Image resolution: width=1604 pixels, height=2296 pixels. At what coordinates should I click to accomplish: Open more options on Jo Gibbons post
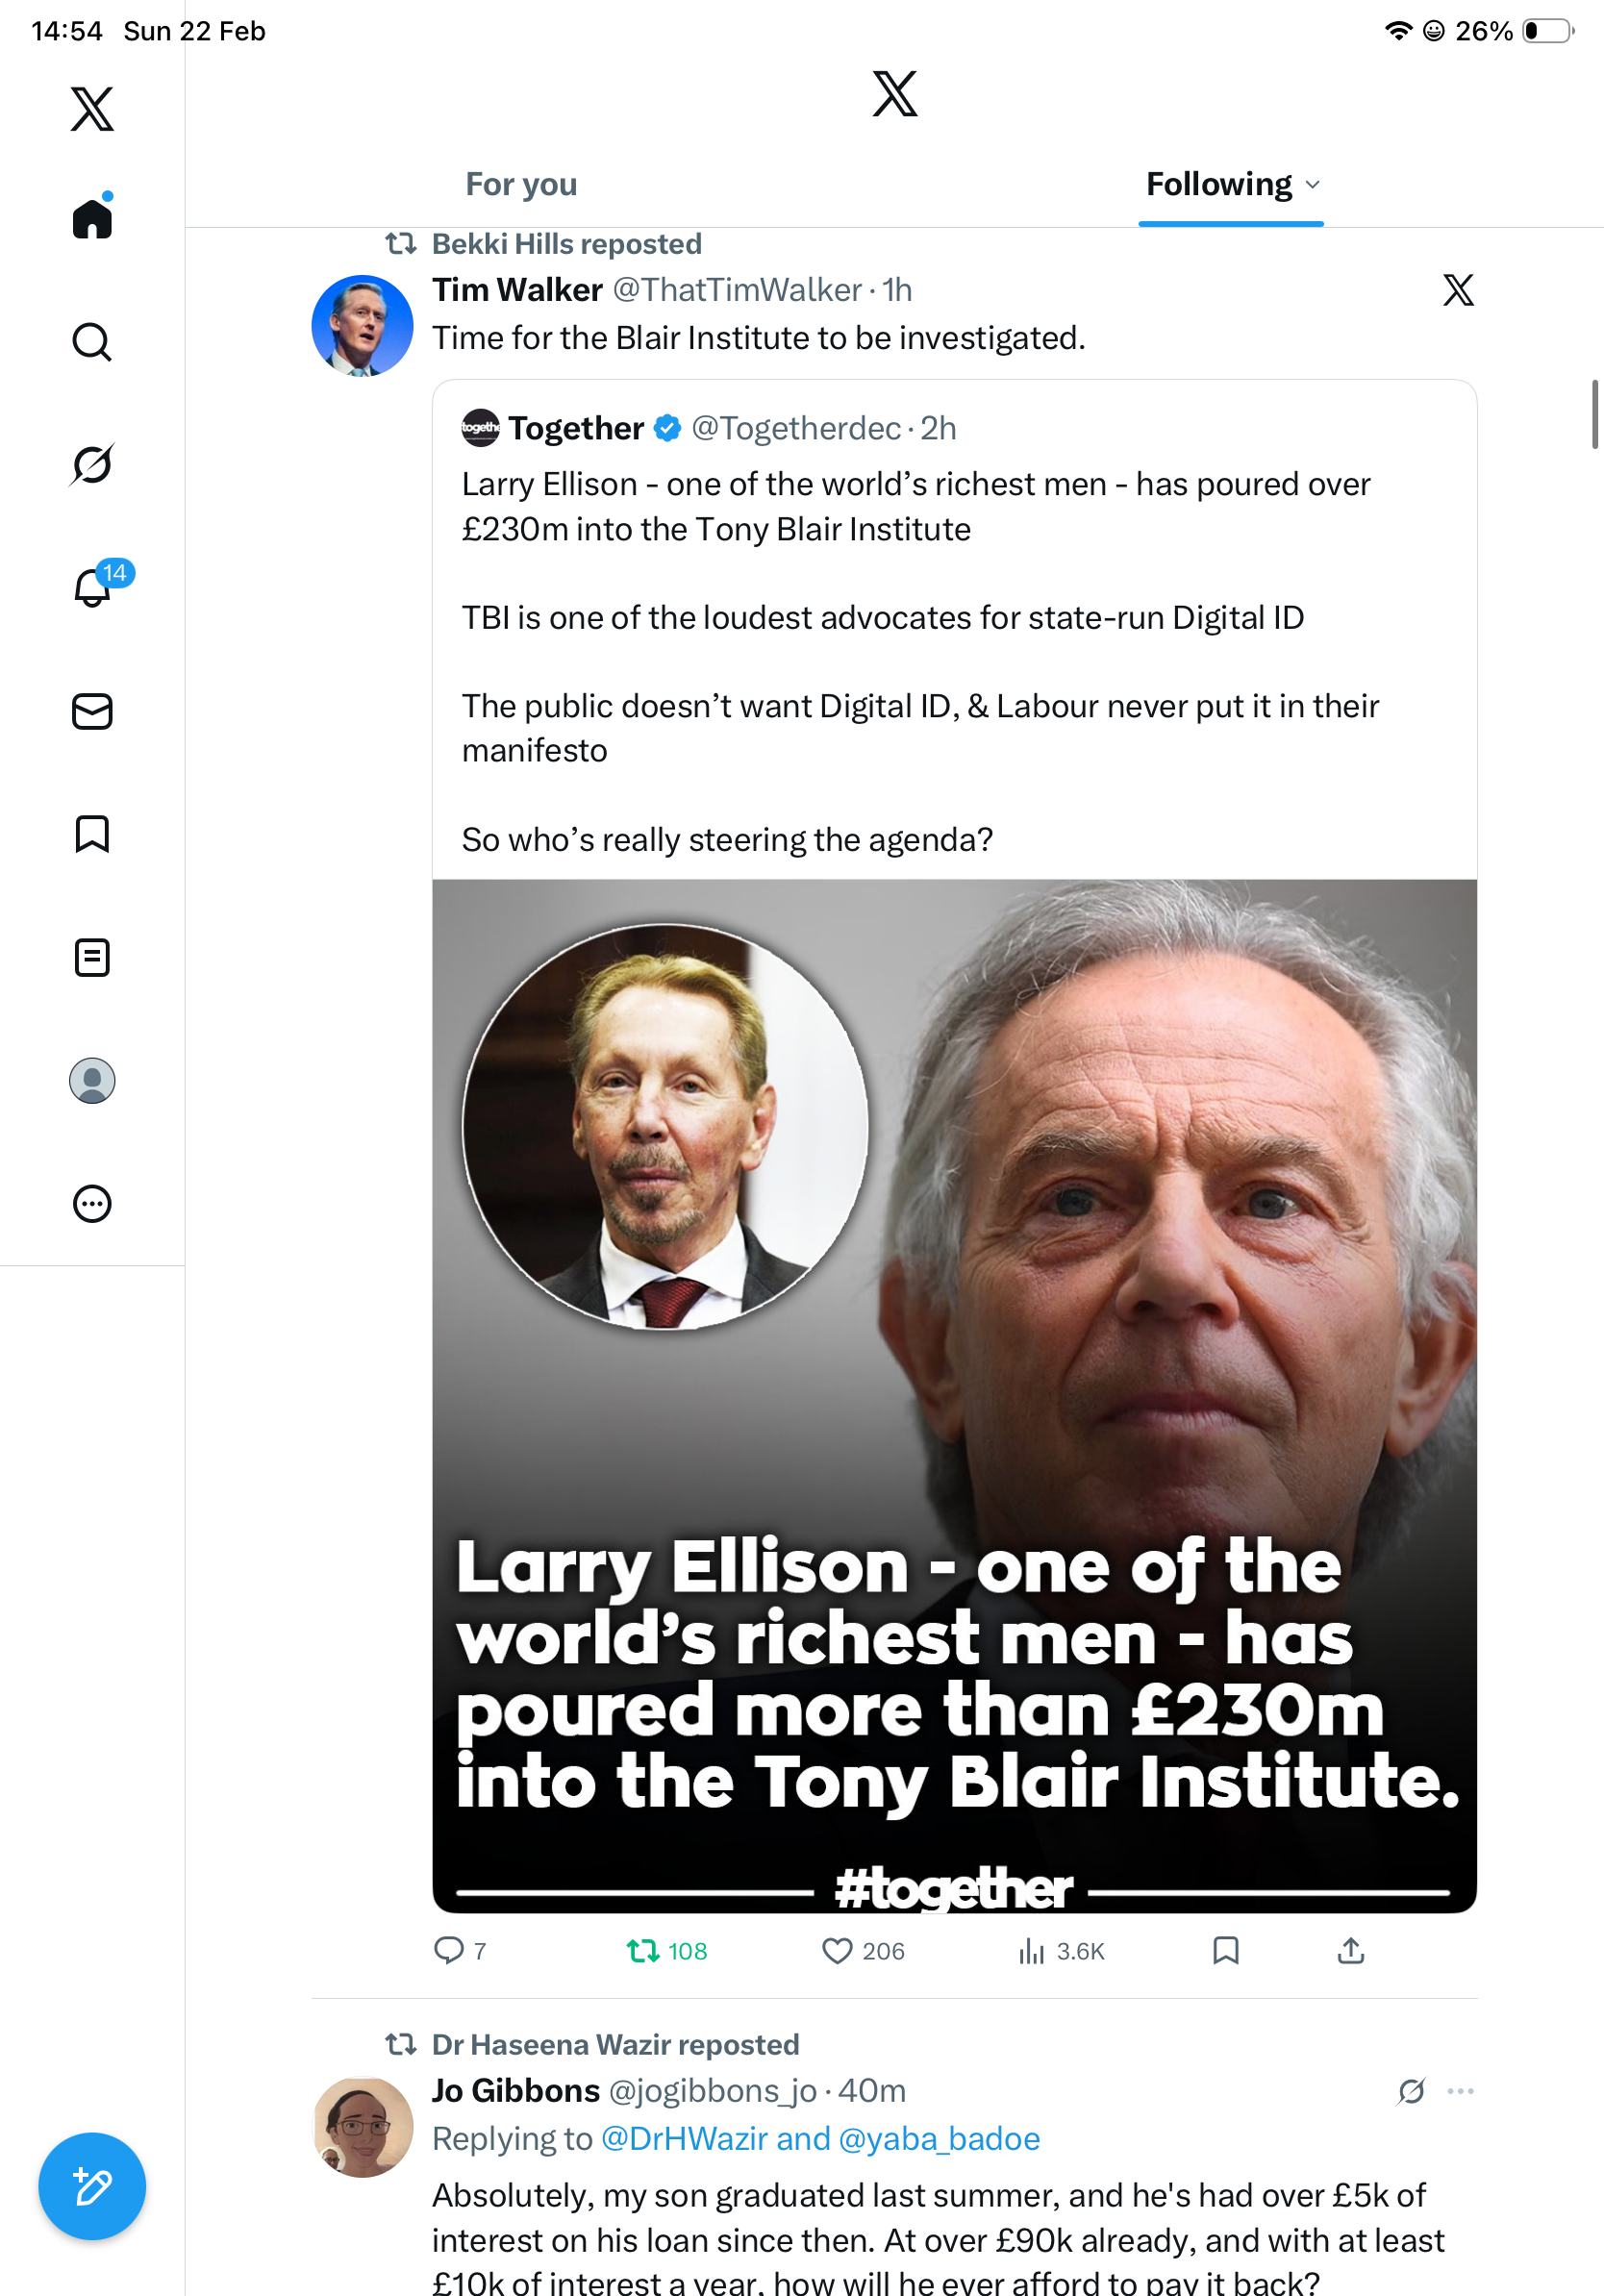(x=1461, y=2091)
